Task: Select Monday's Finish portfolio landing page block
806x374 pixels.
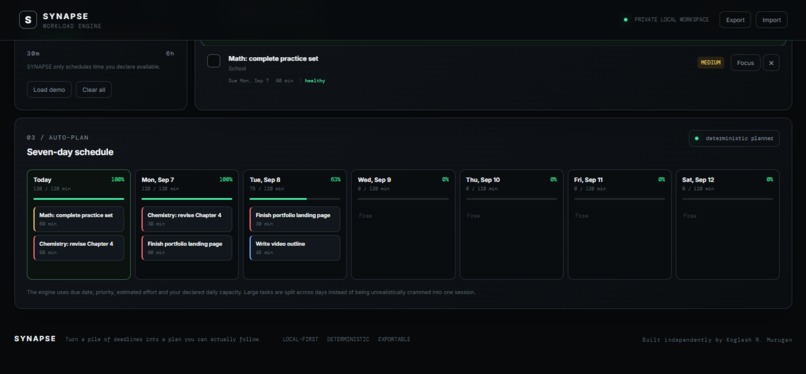Action: (x=187, y=248)
